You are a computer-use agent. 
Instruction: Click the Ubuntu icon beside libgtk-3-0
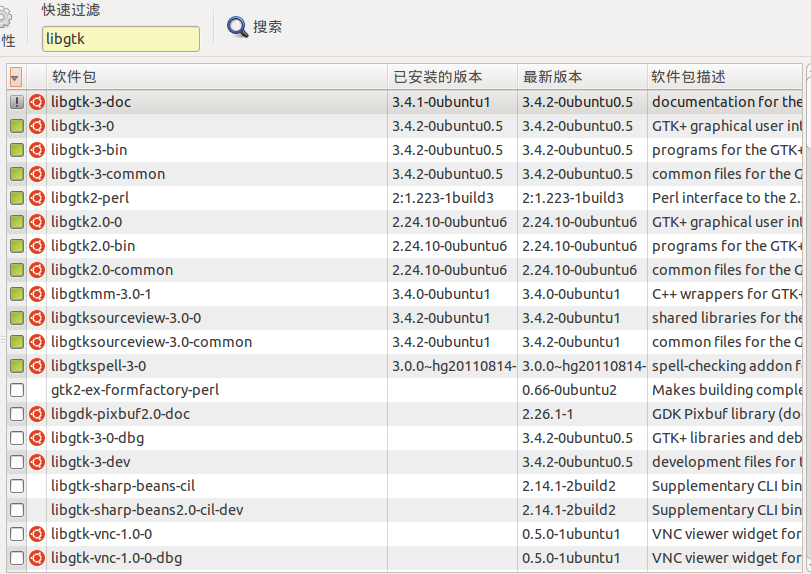coord(37,126)
